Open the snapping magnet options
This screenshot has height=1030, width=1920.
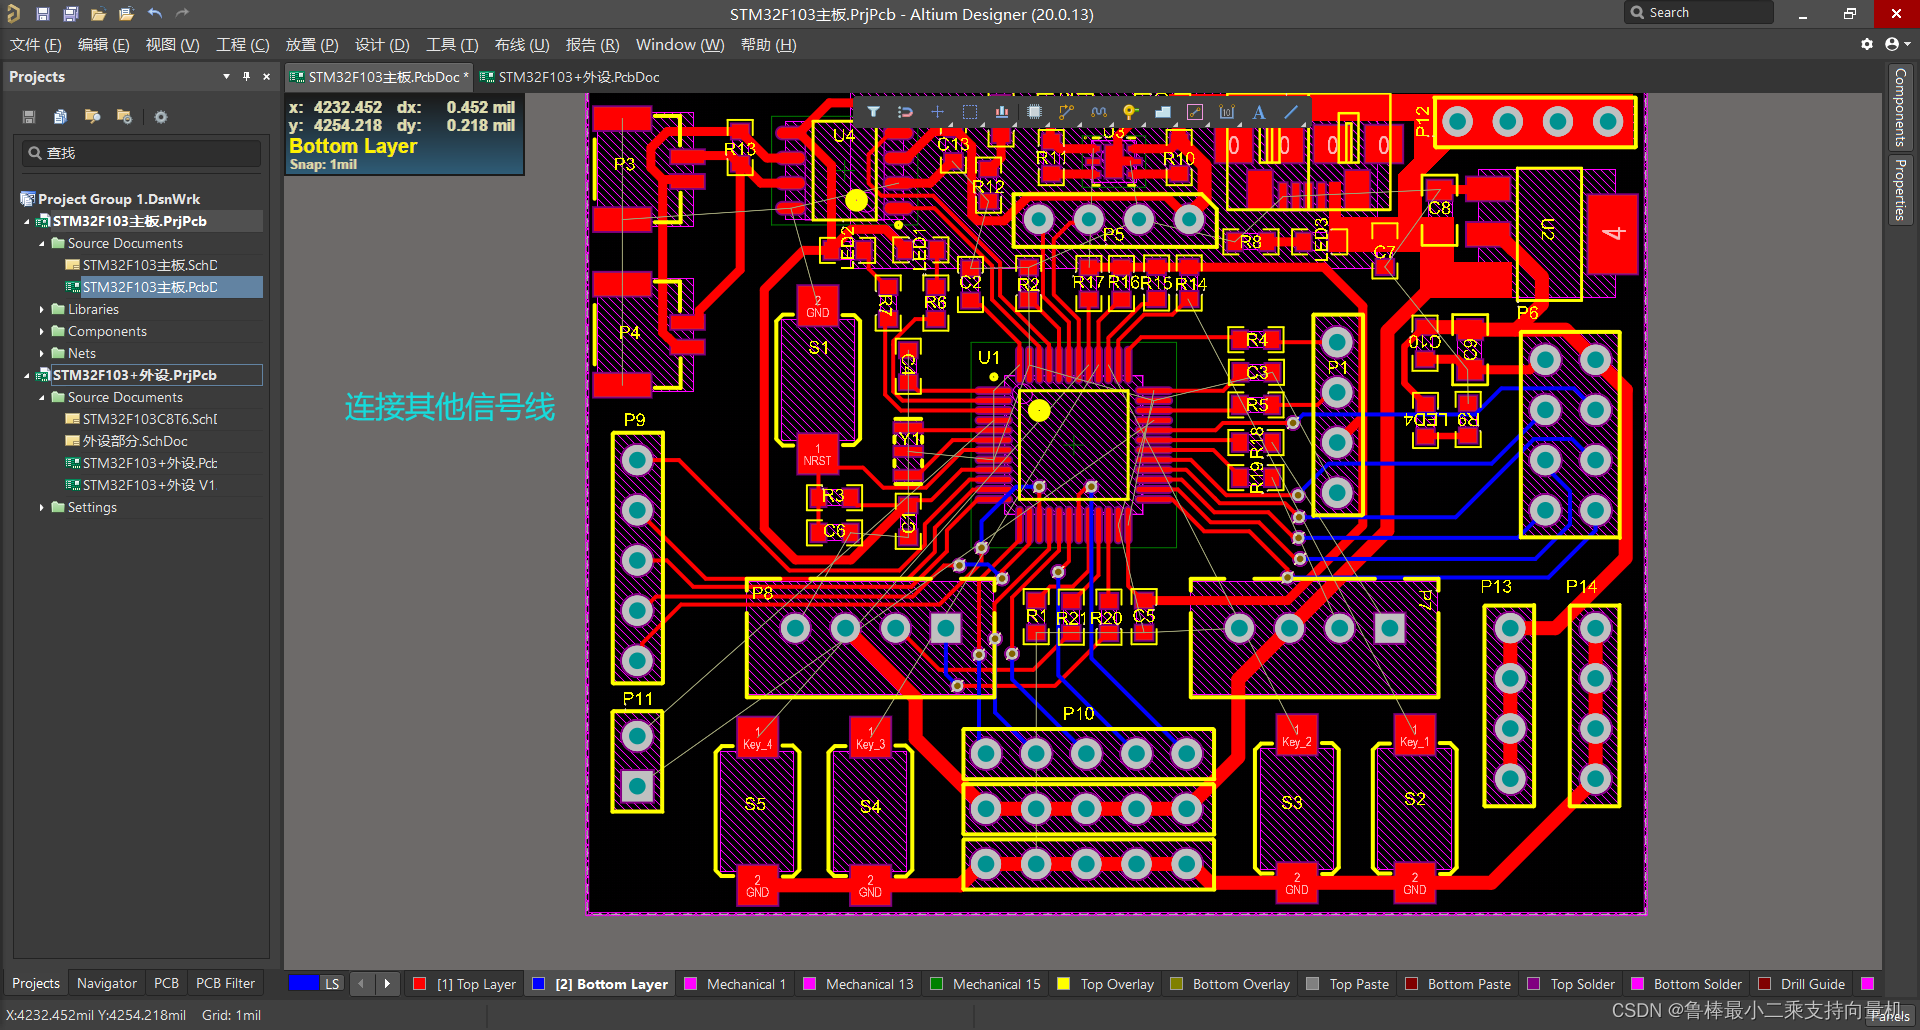[905, 112]
